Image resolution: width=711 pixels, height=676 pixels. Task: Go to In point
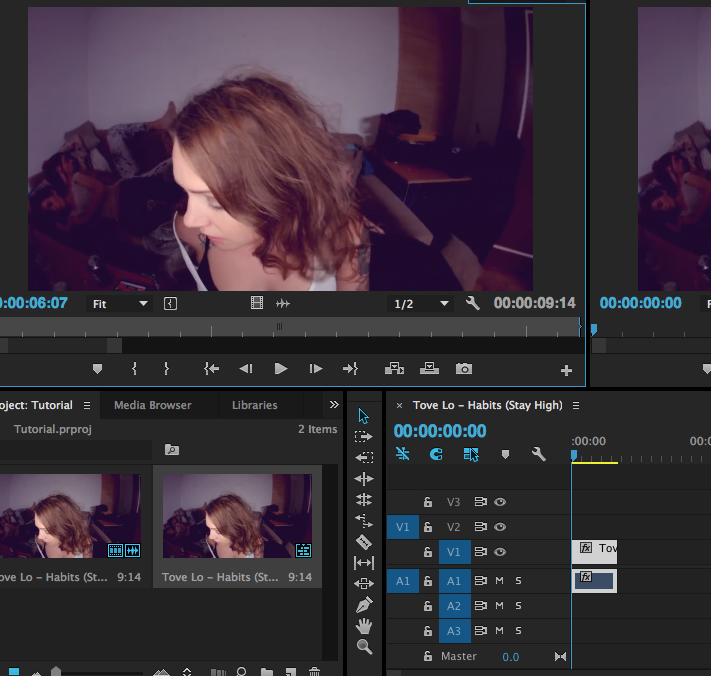coord(211,369)
